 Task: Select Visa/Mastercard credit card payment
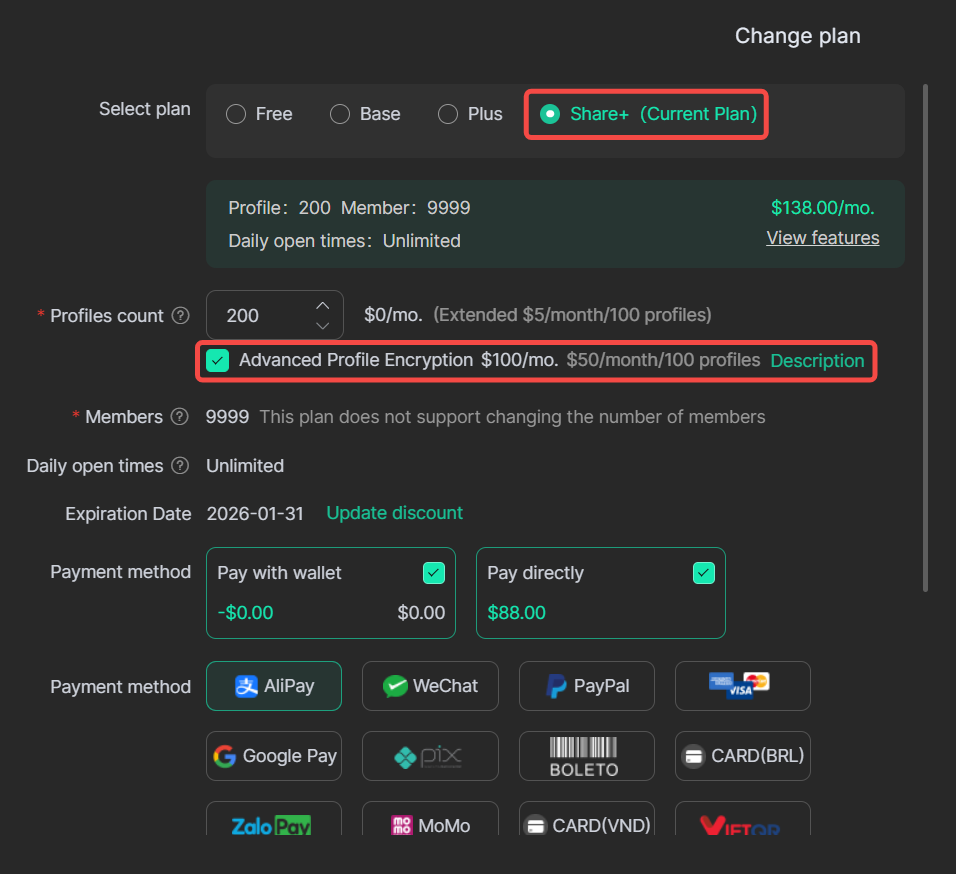(742, 685)
